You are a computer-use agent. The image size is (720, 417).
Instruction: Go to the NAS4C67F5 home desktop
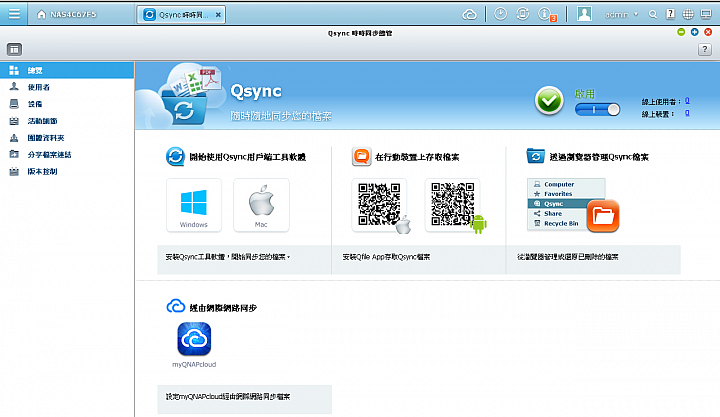coord(67,15)
